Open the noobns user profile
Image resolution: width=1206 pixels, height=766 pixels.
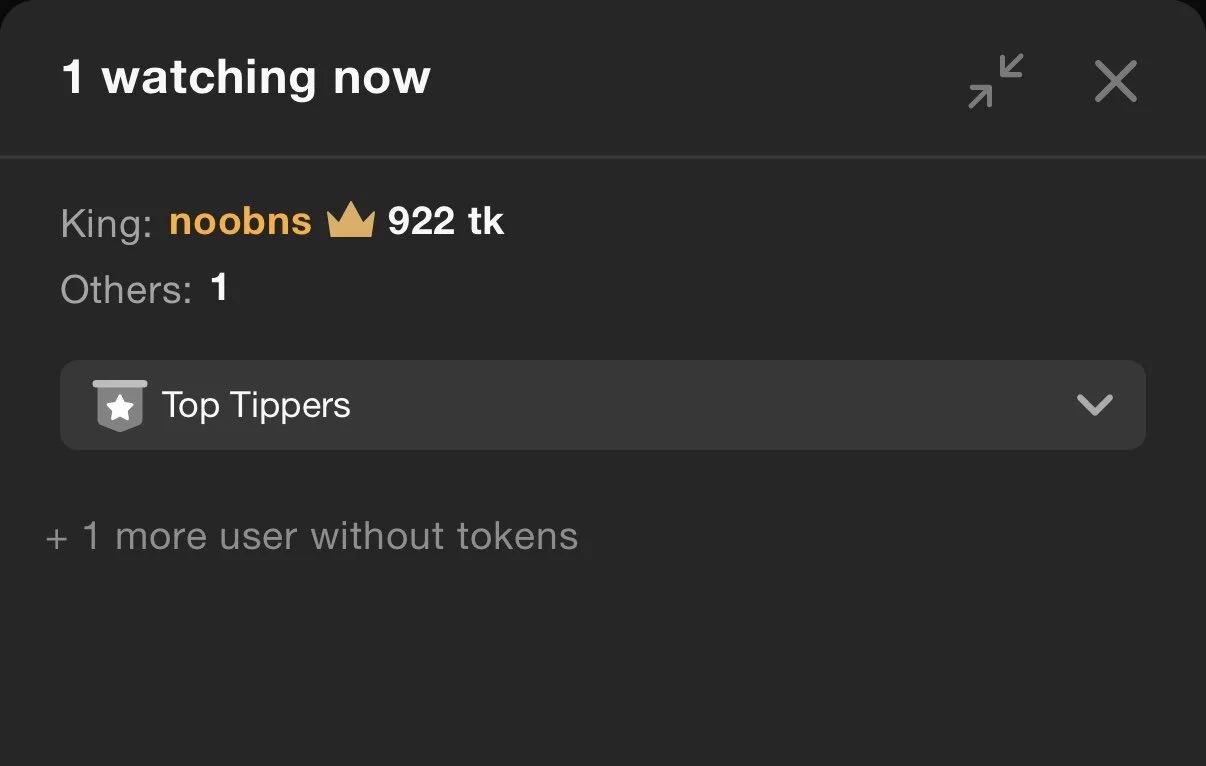tap(240, 221)
